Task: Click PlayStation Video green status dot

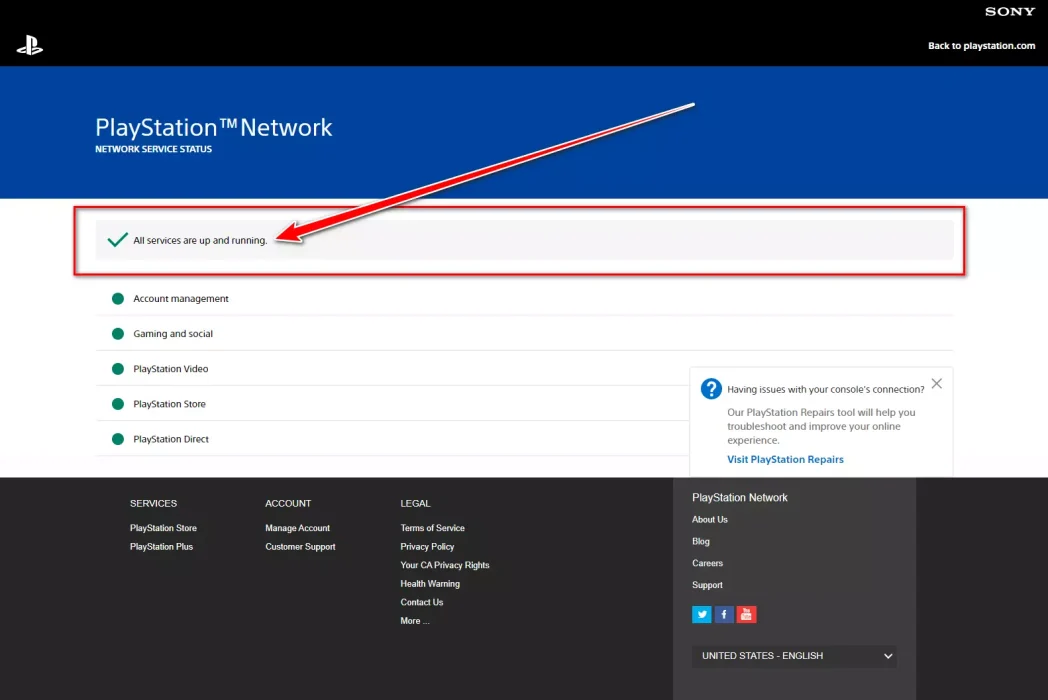Action: pyautogui.click(x=118, y=369)
